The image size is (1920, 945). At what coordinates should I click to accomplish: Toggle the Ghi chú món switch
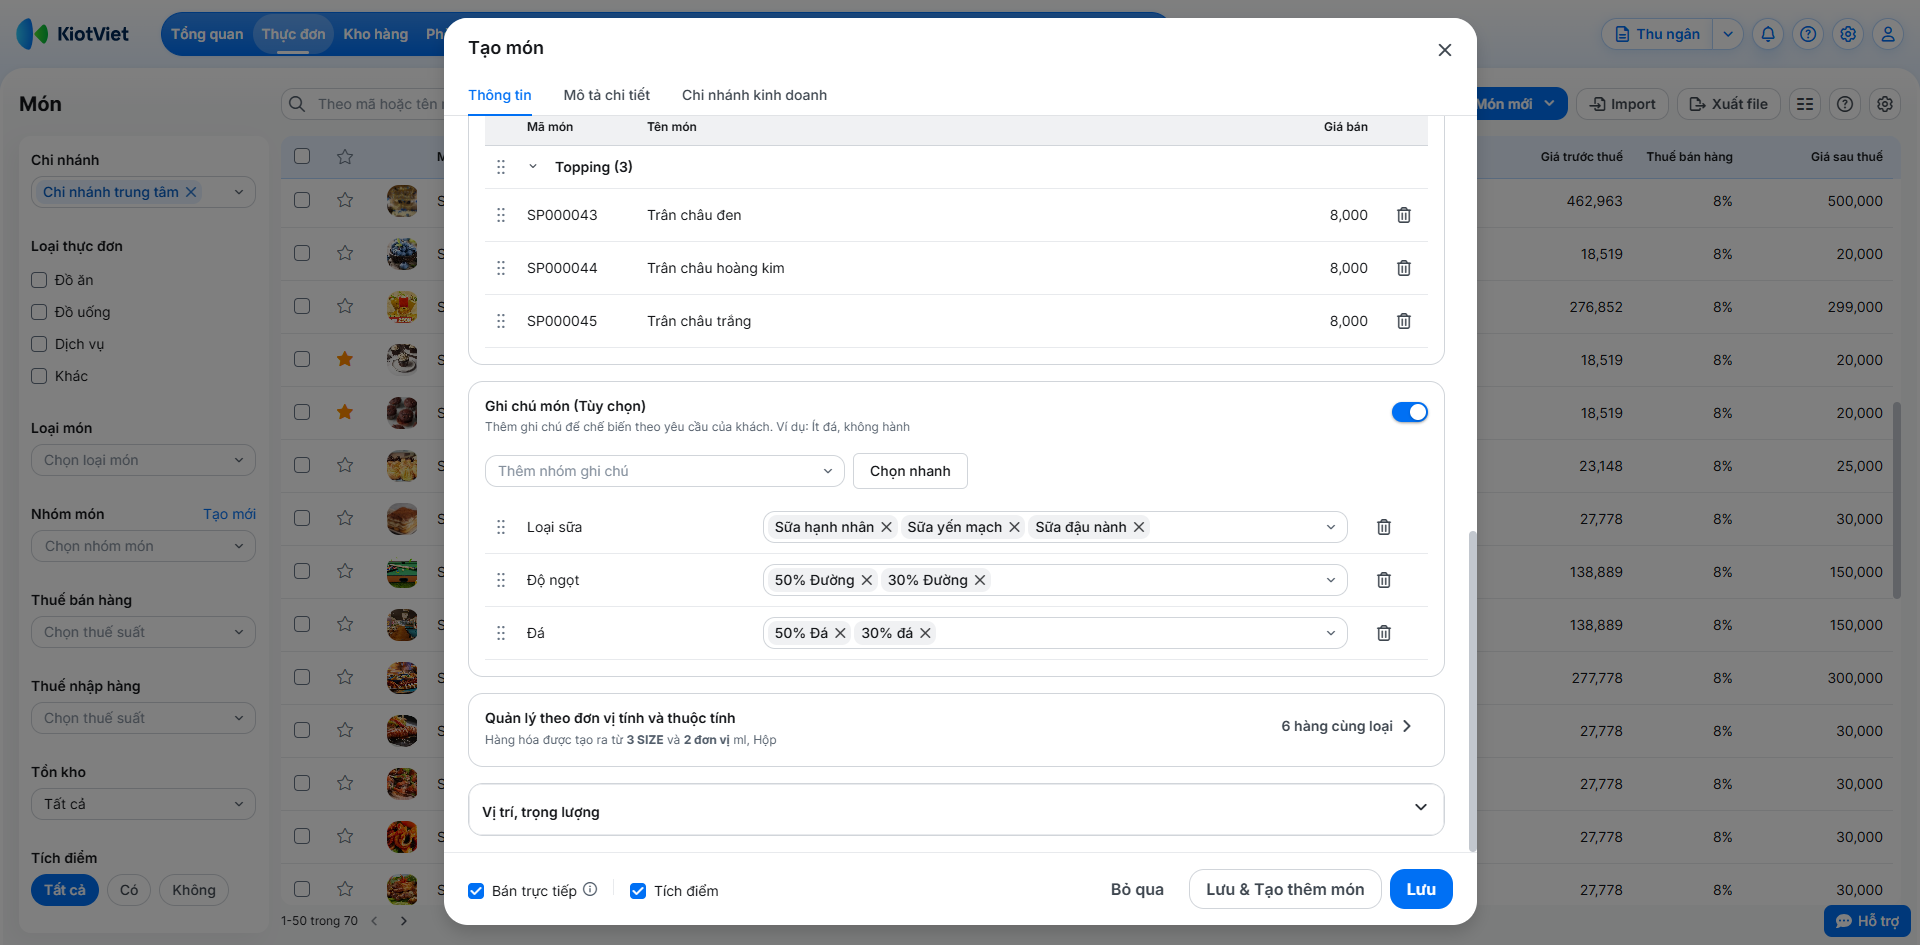[1409, 412]
